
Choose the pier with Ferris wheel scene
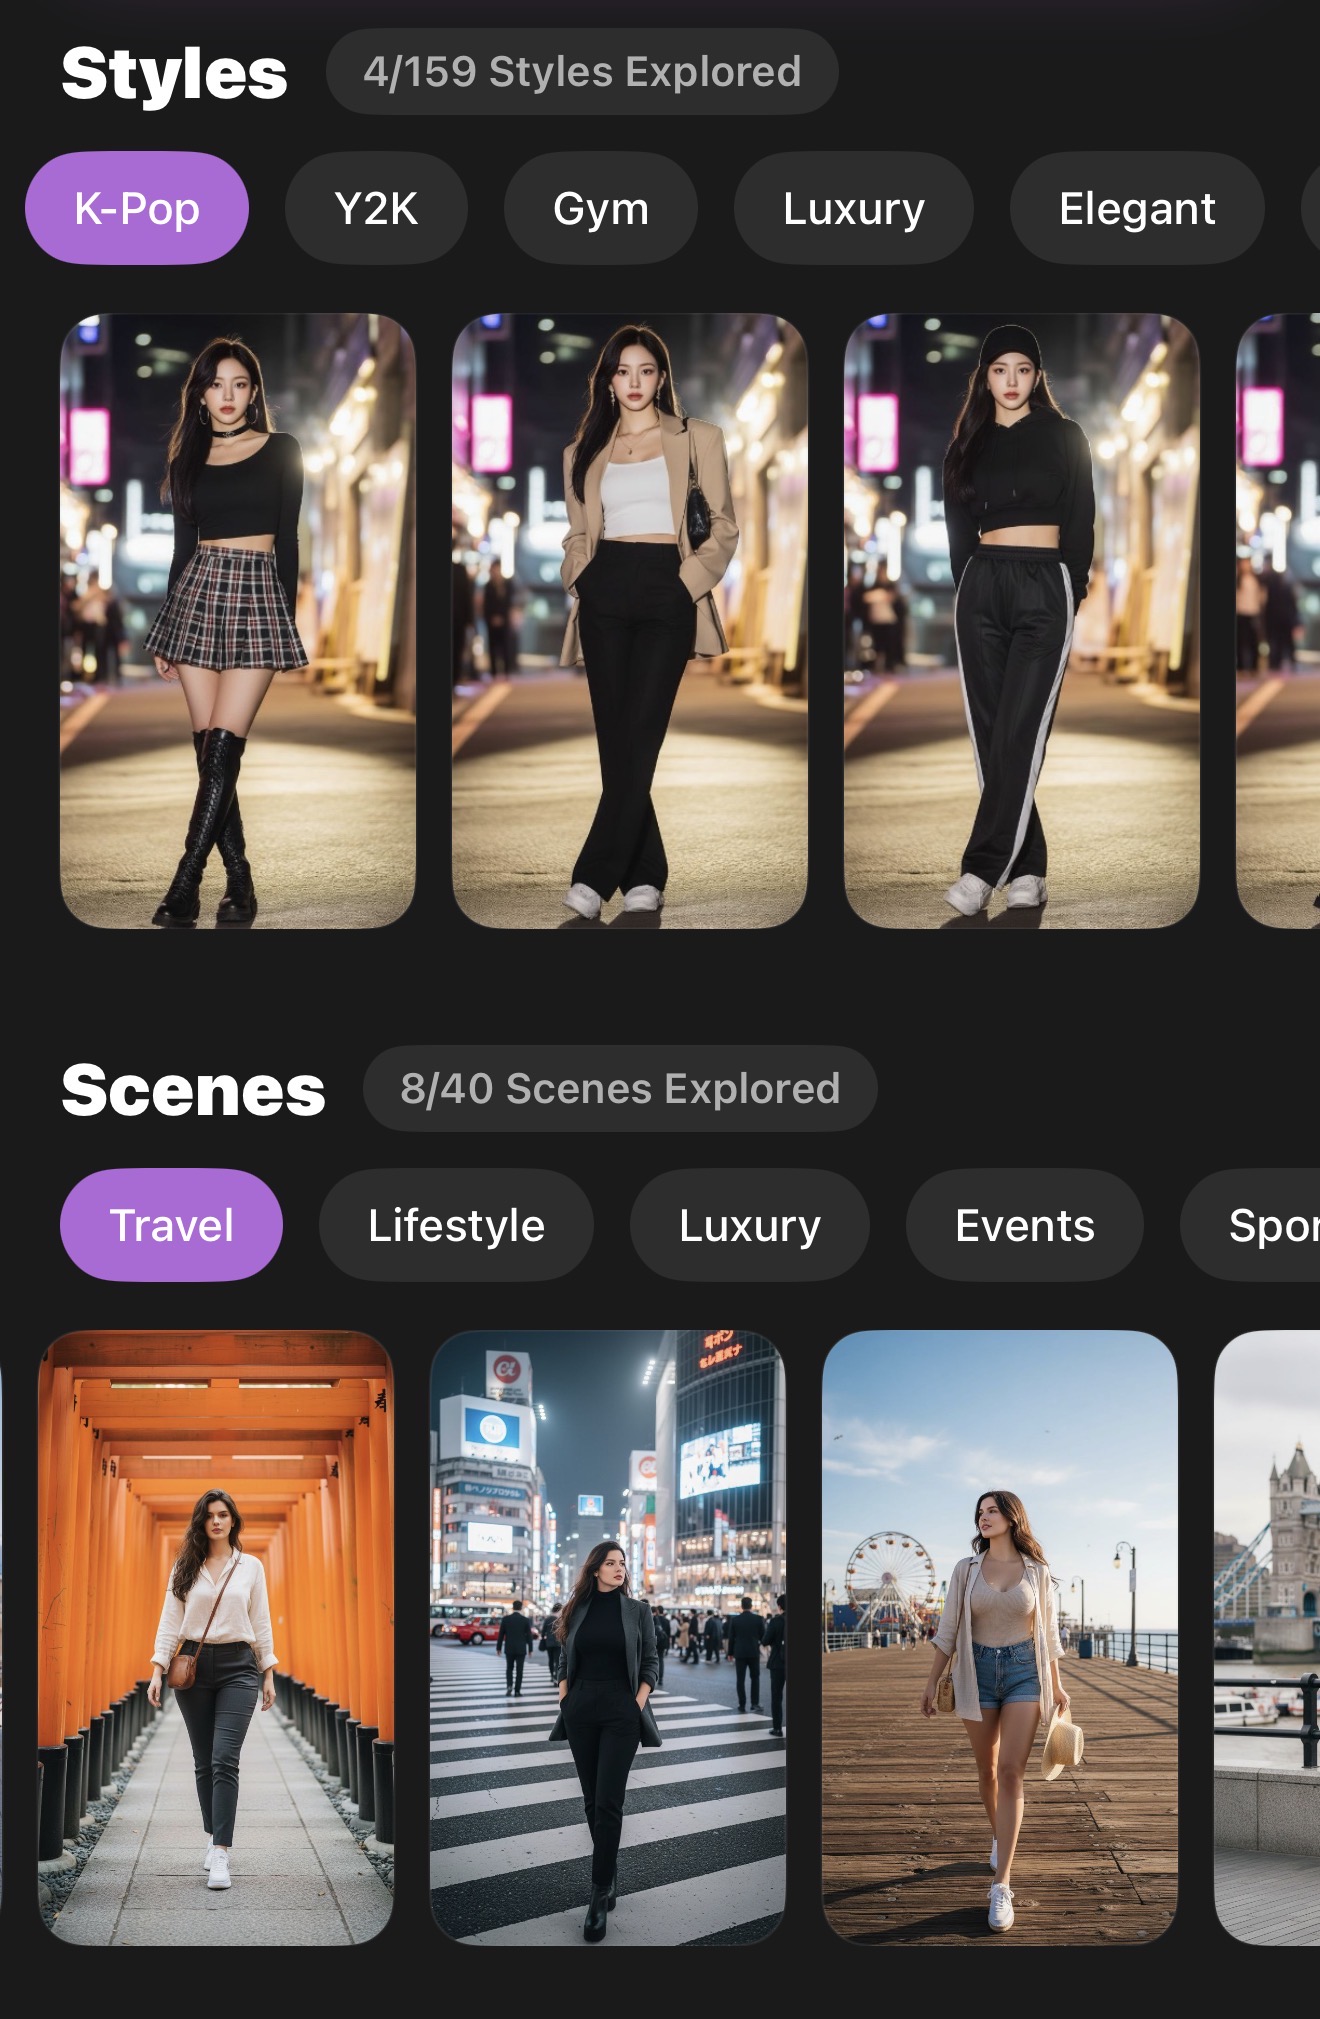point(1000,1638)
